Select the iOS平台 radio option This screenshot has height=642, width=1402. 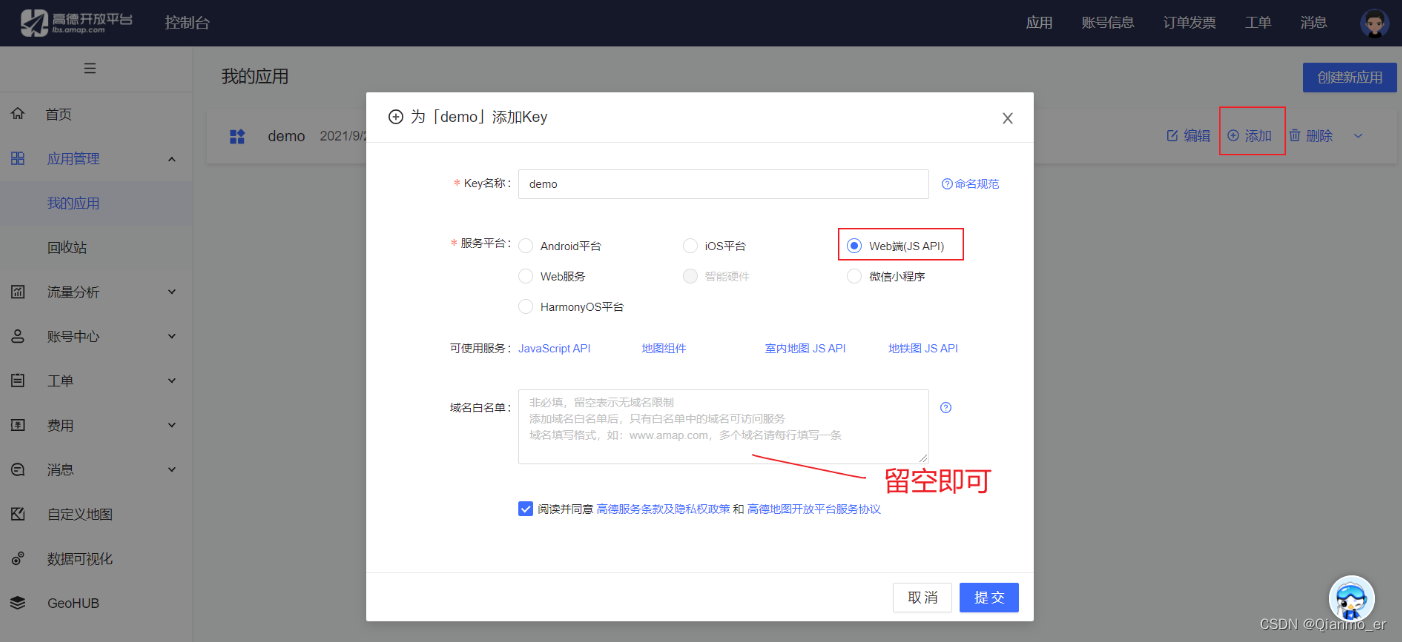click(x=690, y=246)
